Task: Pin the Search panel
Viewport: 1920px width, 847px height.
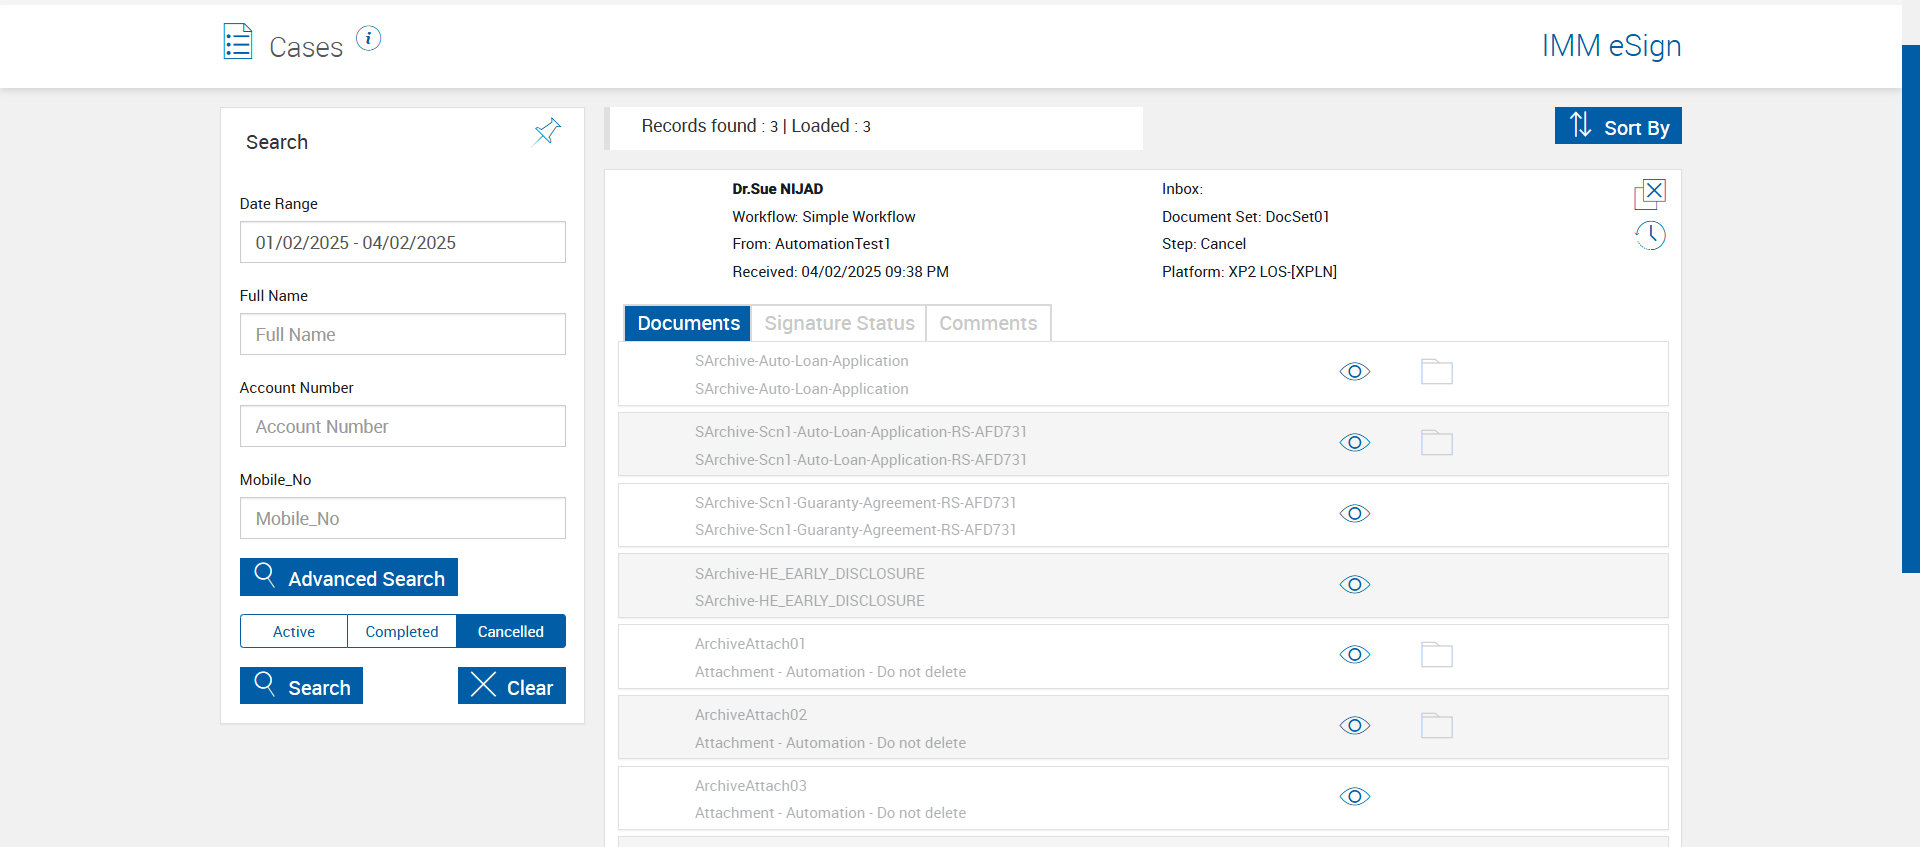Action: pos(547,131)
